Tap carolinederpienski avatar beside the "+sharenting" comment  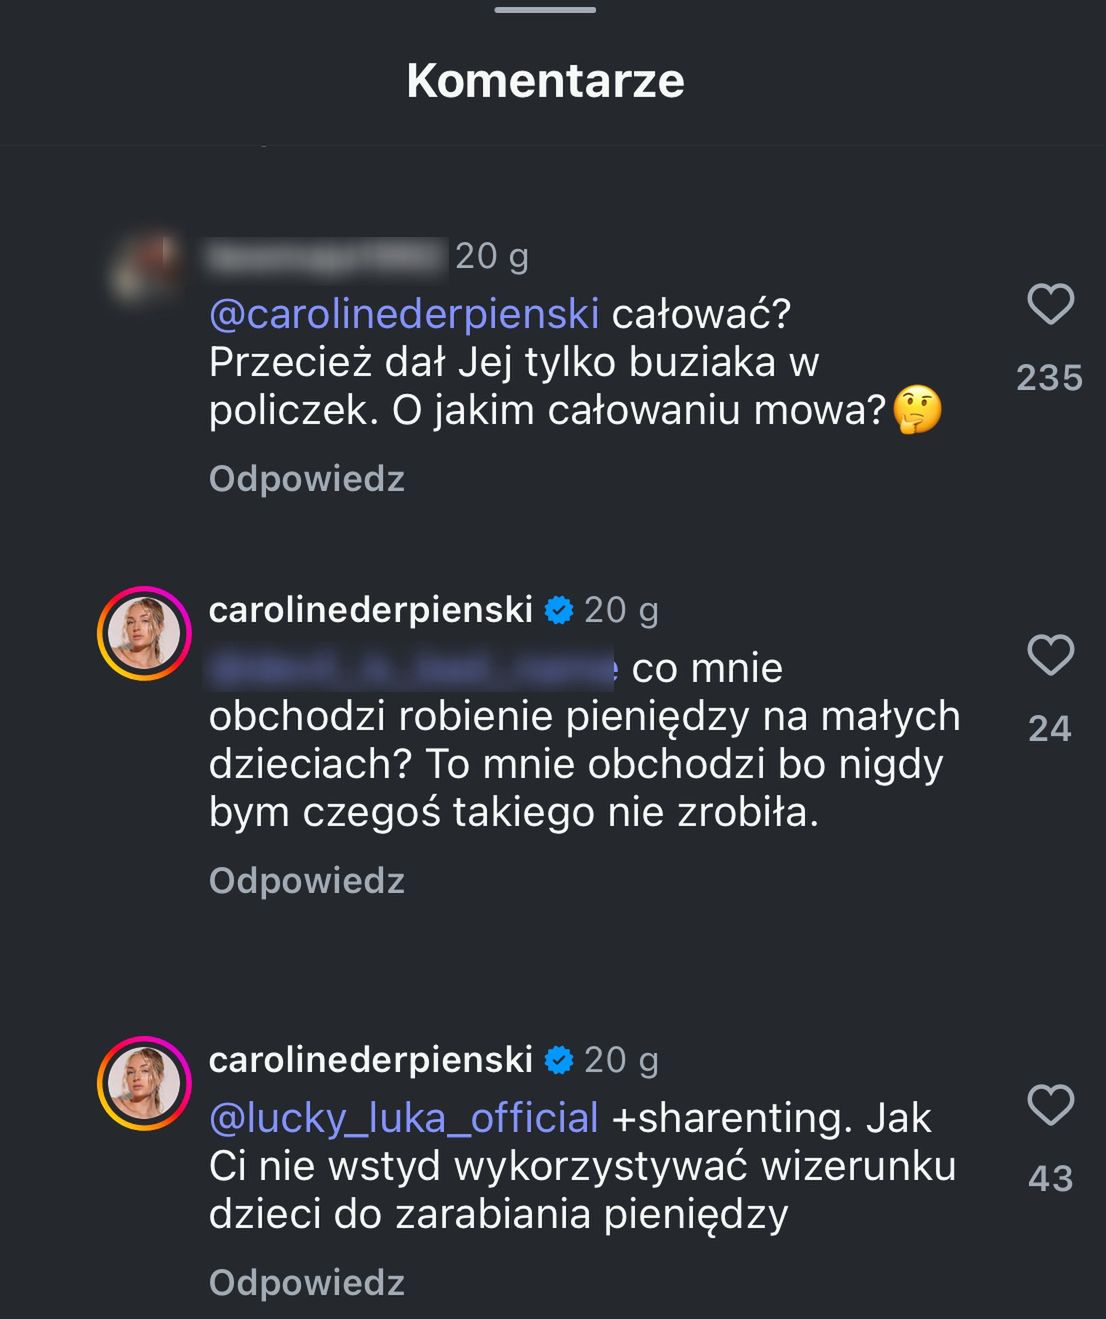(144, 1083)
